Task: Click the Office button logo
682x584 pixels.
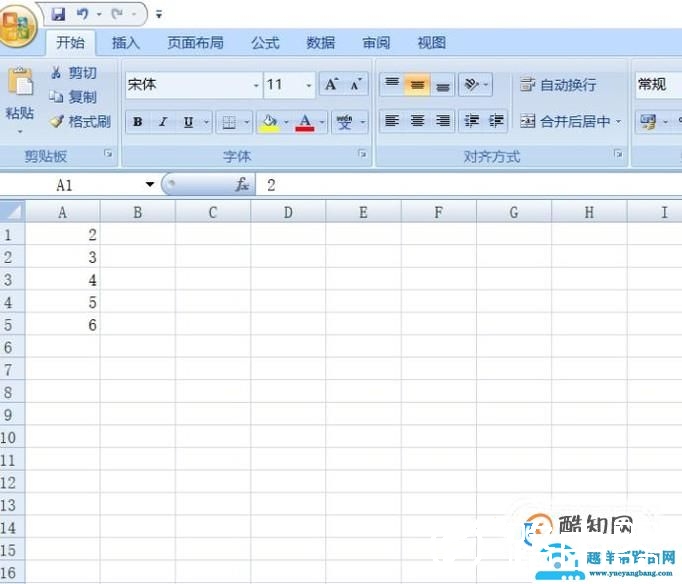Action: click(17, 26)
